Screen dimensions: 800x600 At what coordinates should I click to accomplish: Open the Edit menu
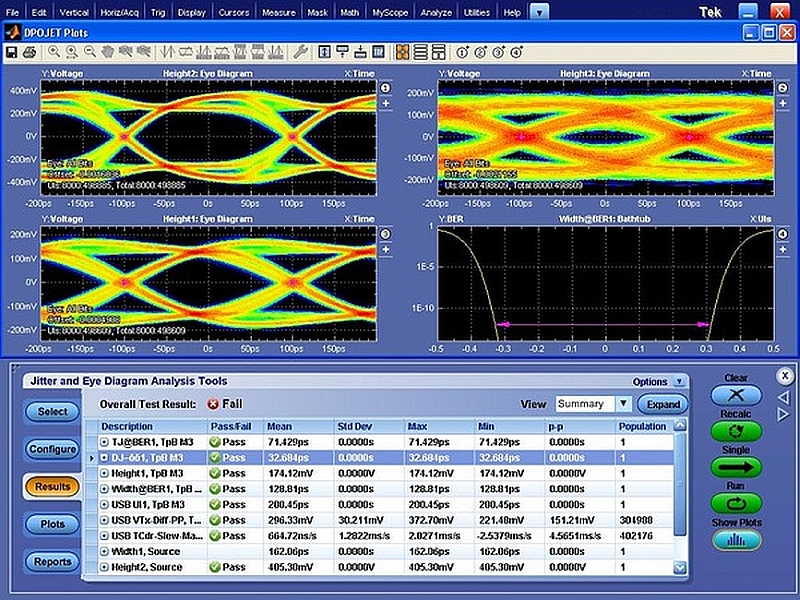(39, 12)
